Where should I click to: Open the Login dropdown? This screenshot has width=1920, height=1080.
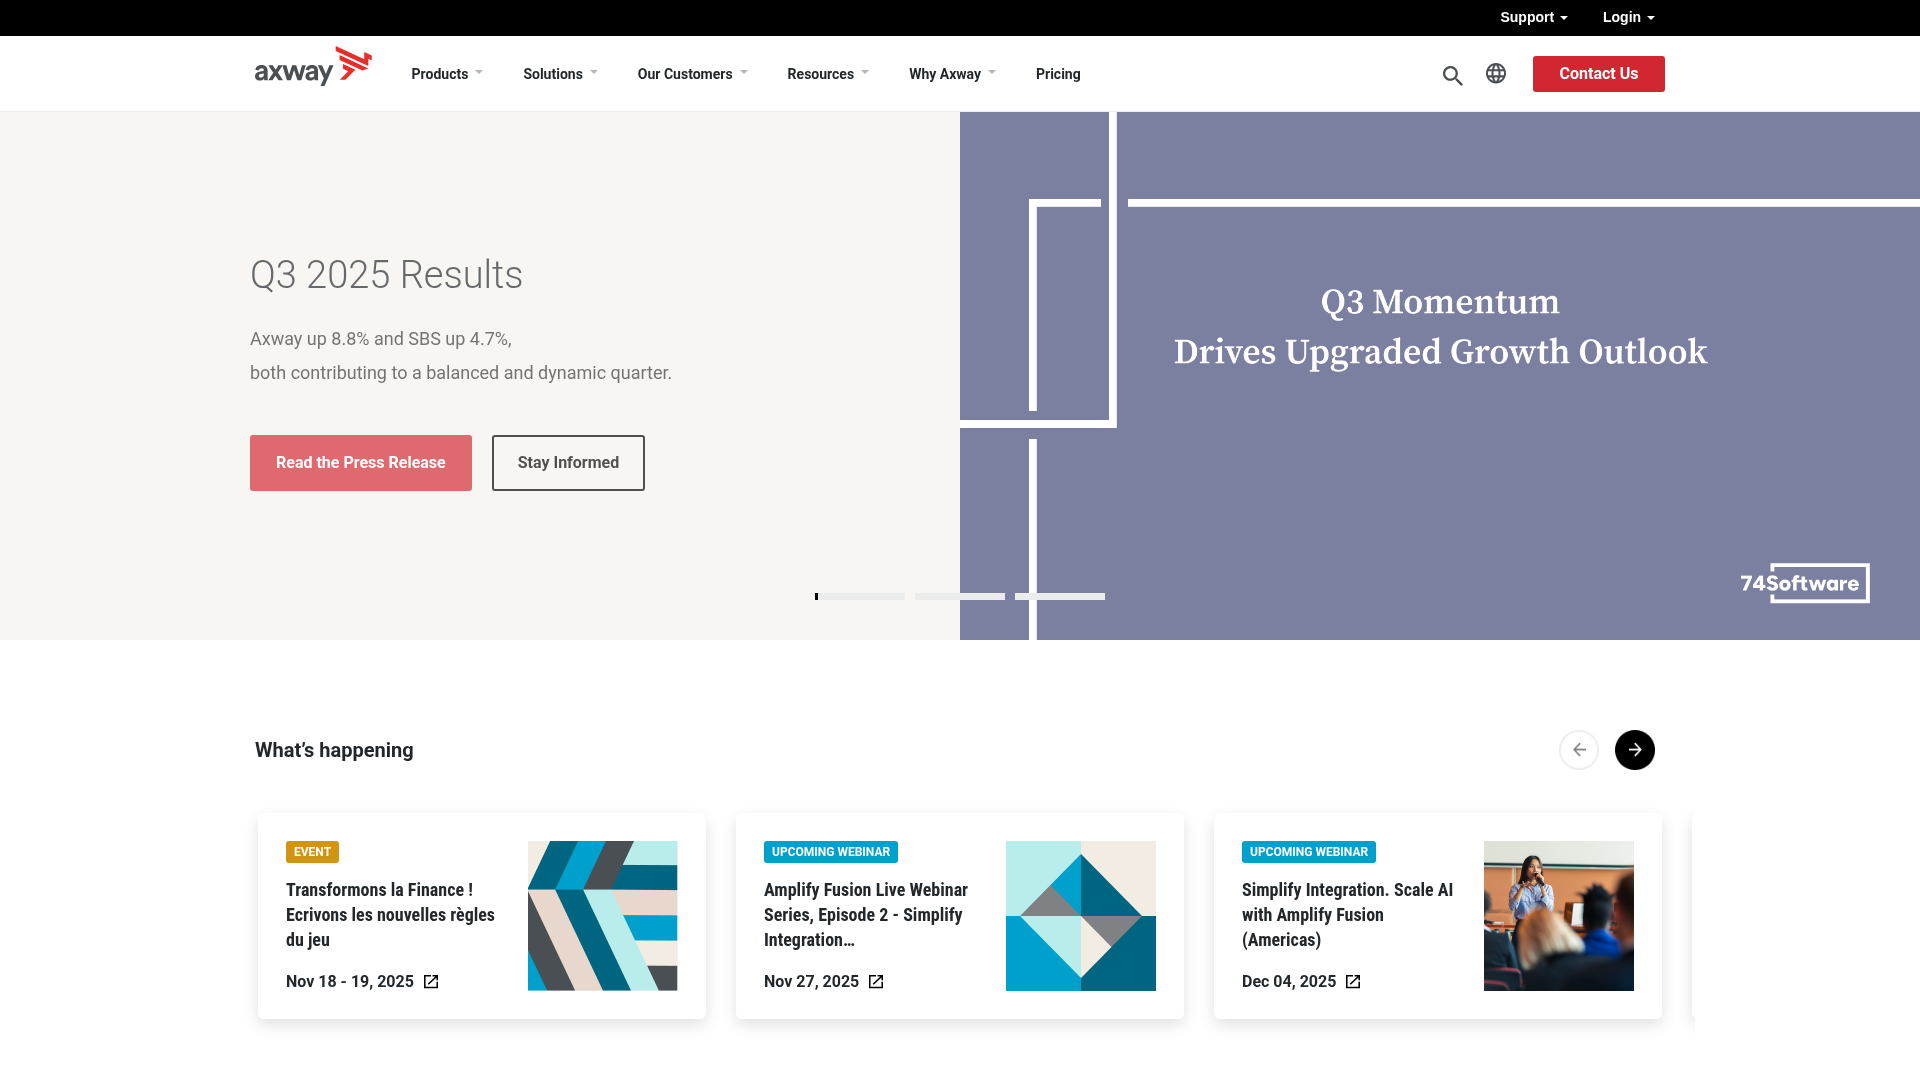[1626, 17]
